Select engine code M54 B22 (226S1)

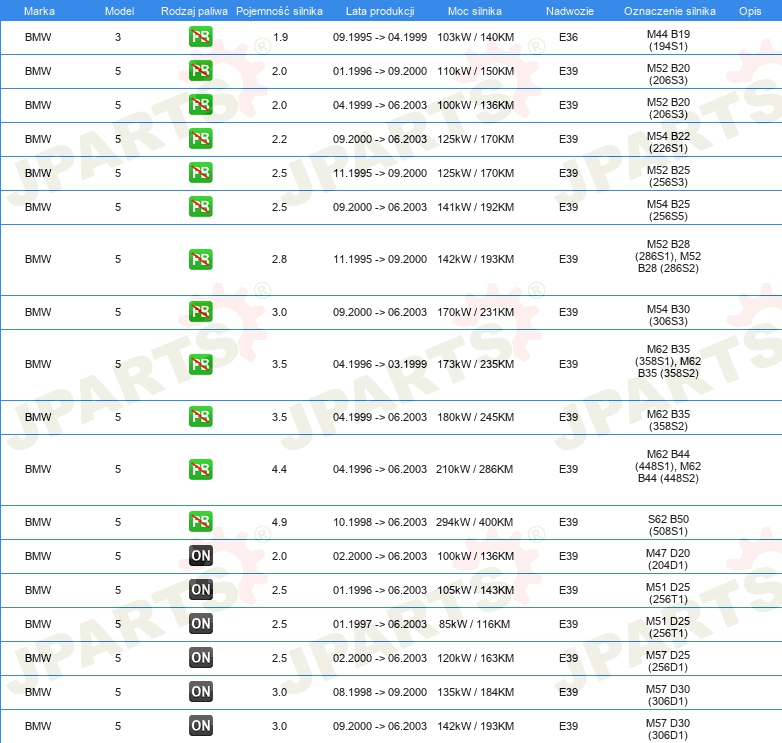[668, 142]
